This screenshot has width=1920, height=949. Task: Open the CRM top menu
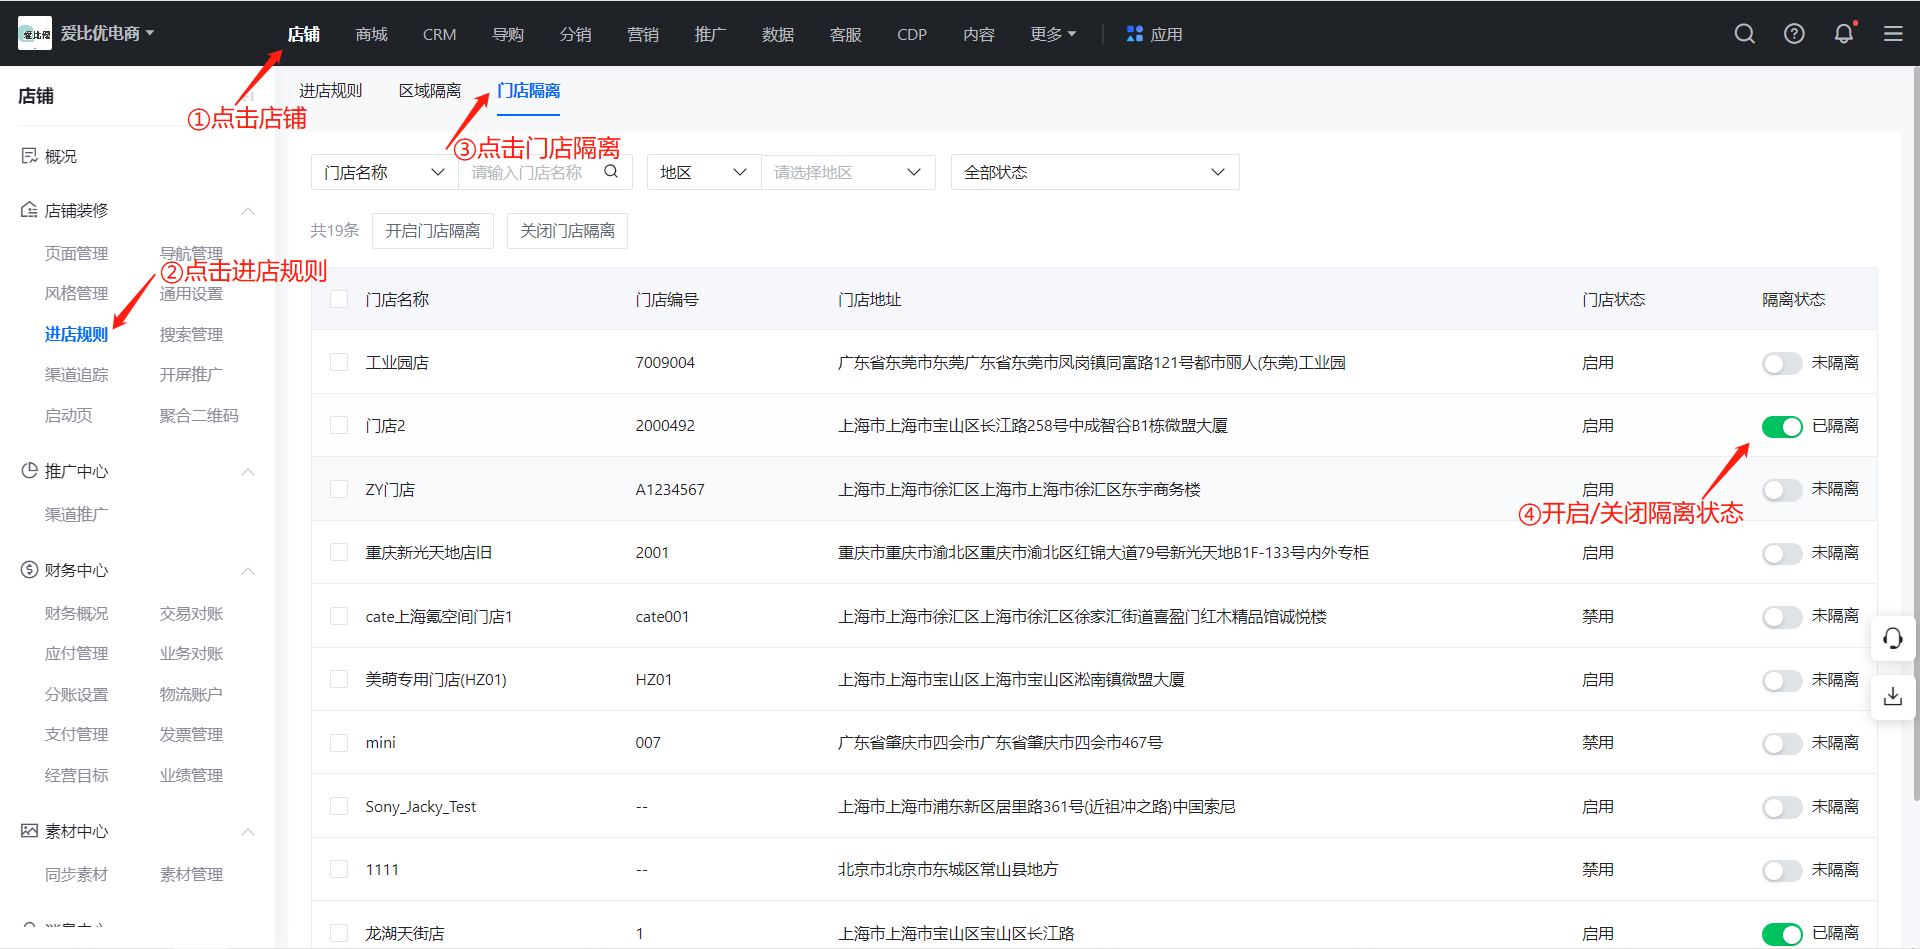(x=439, y=34)
